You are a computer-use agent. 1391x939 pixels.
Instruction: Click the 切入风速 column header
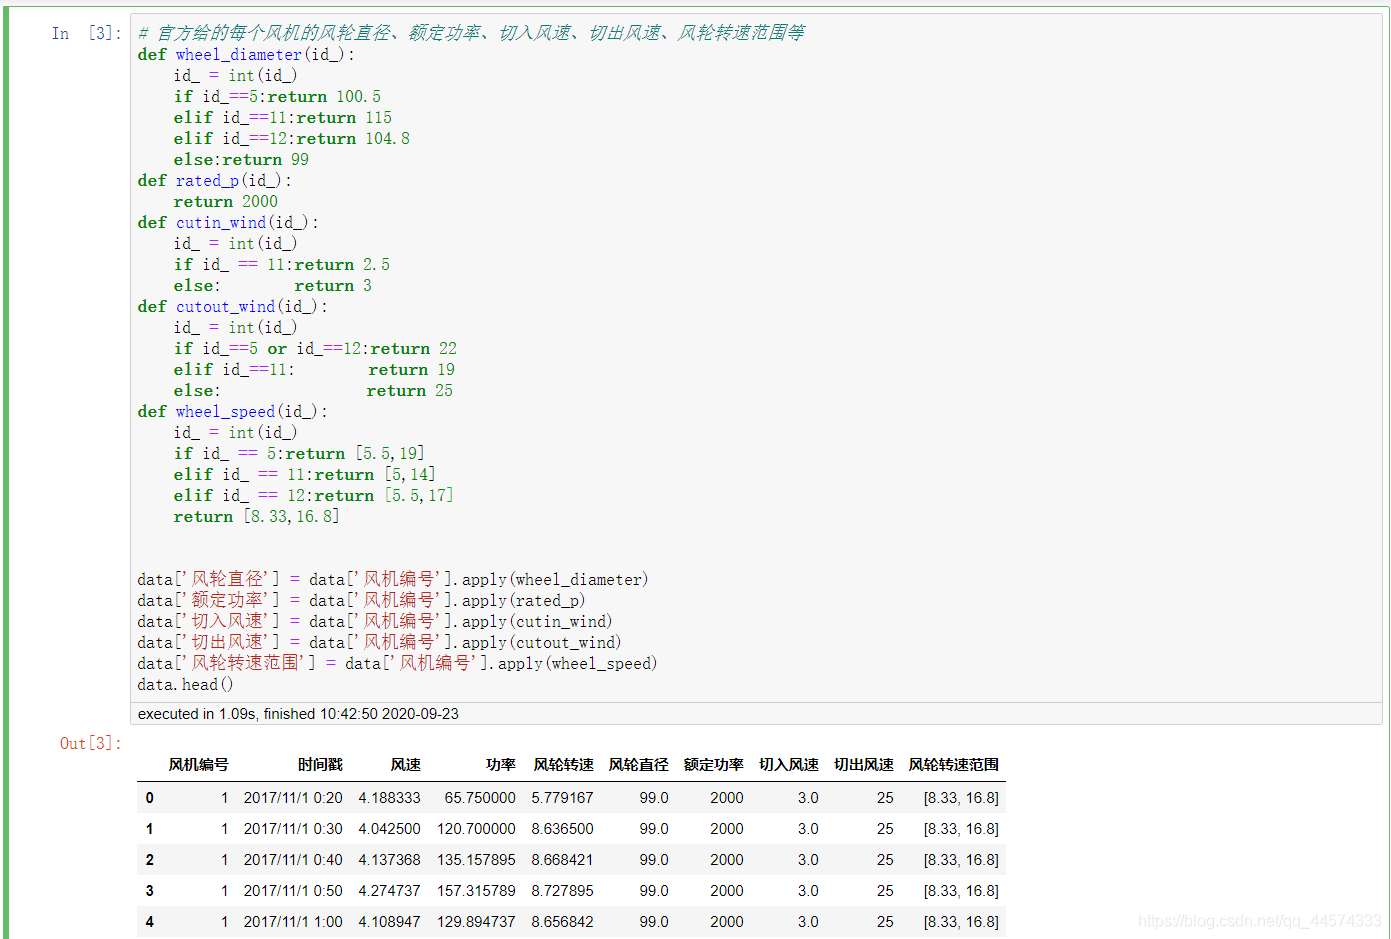(x=788, y=765)
